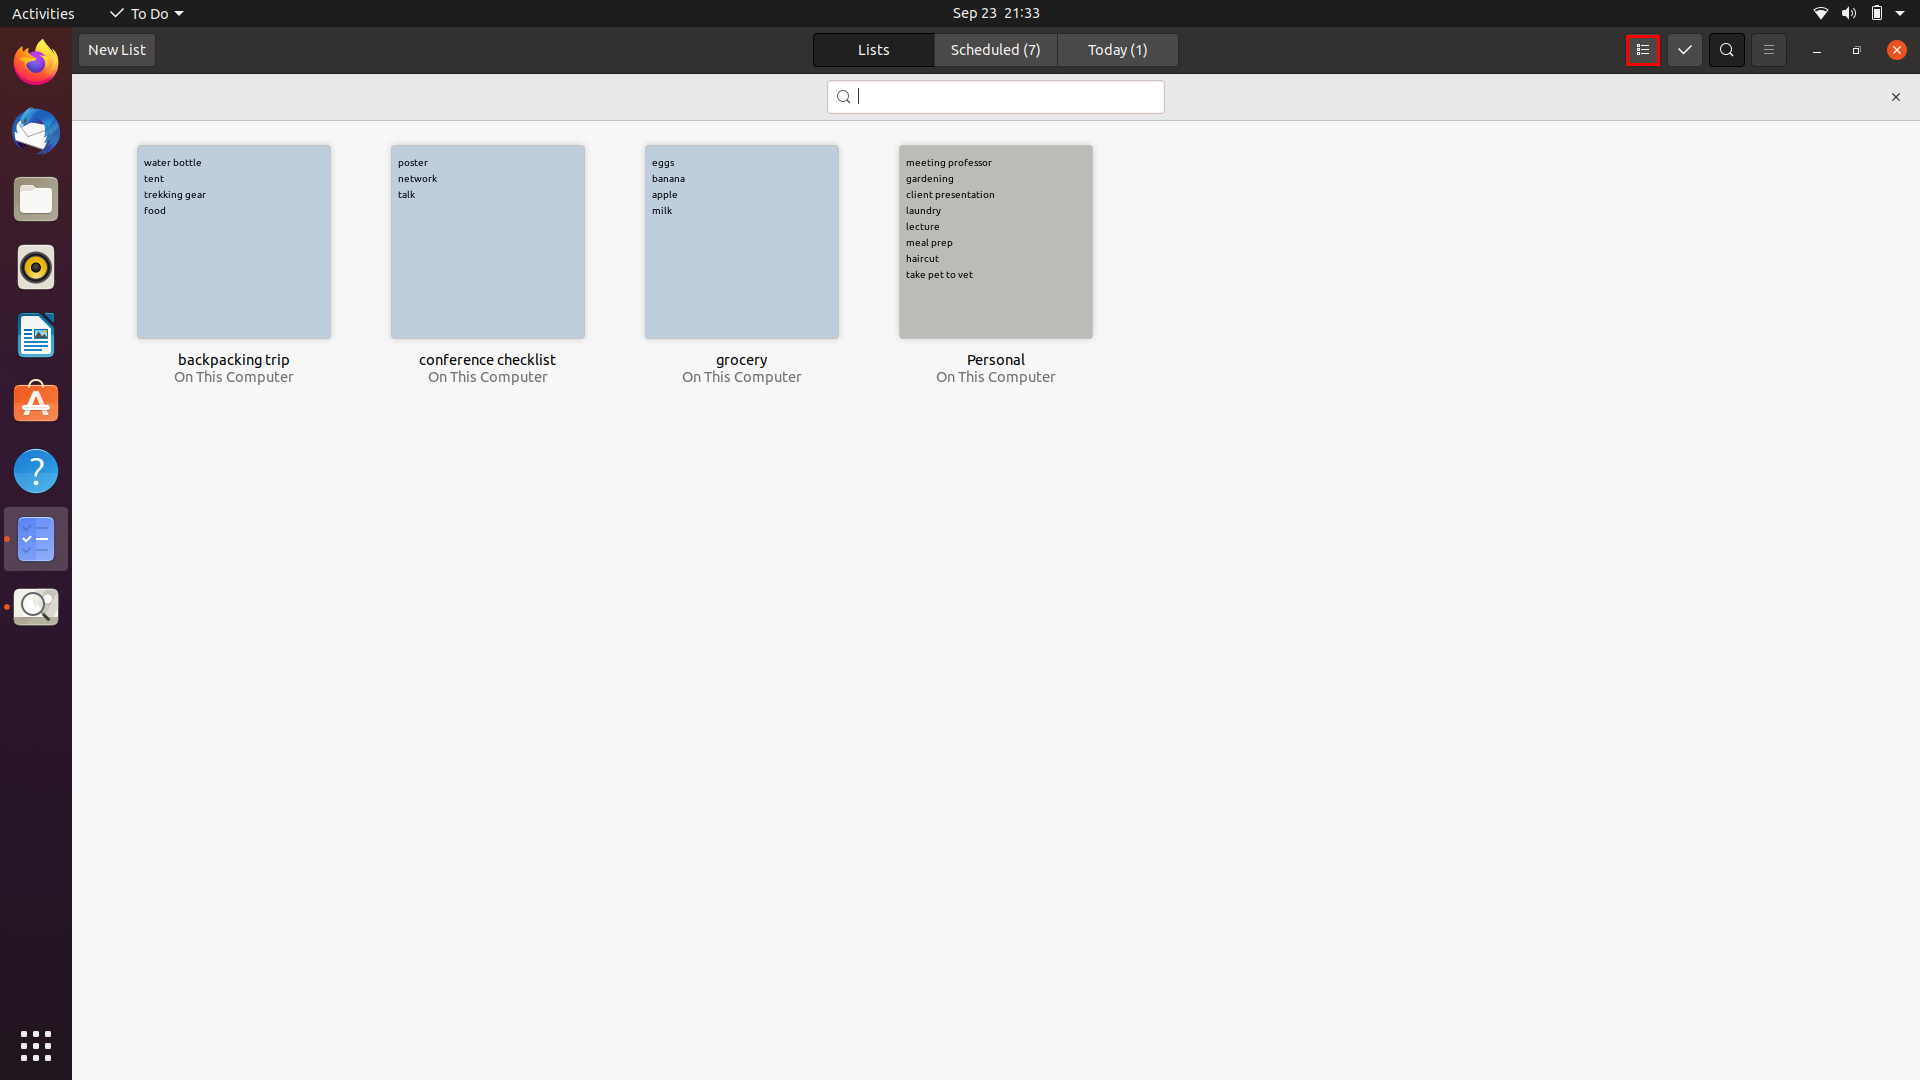Close the search bar with X icon

(1895, 97)
